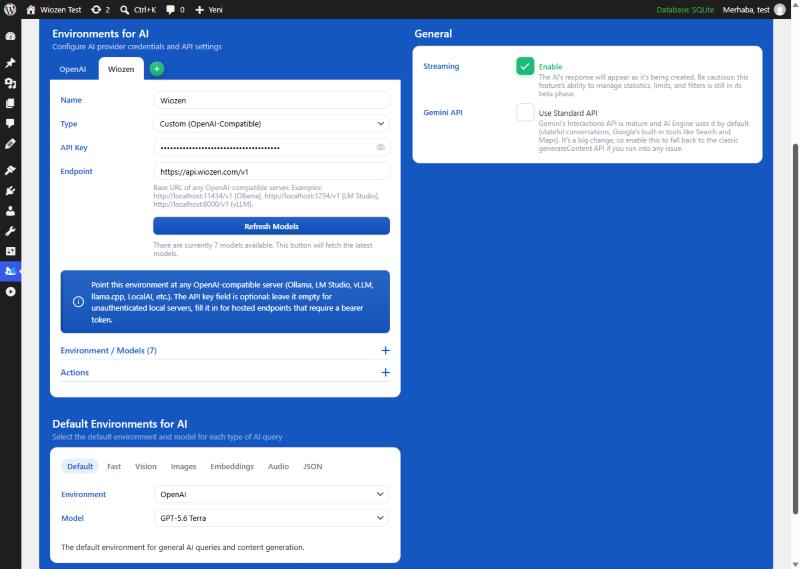Open the Settings sidebar icon

tap(10, 251)
